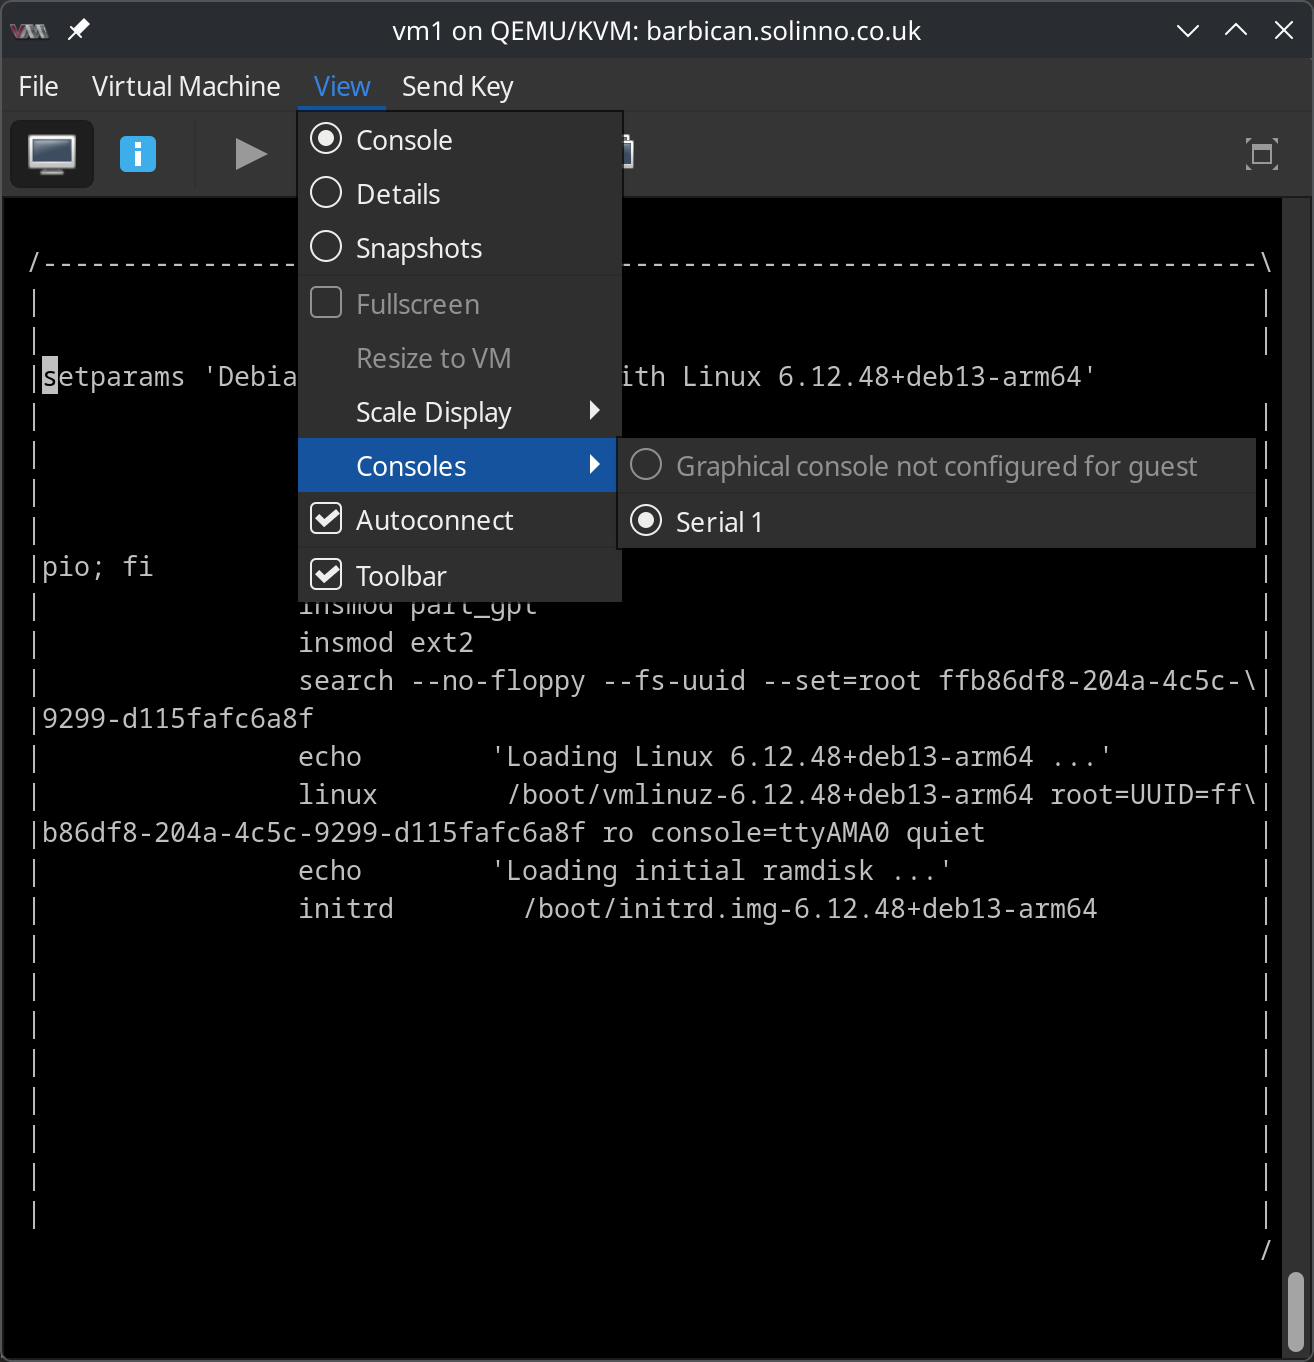Click the graphical console monitor toolbar icon
The width and height of the screenshot is (1314, 1362).
(x=52, y=154)
